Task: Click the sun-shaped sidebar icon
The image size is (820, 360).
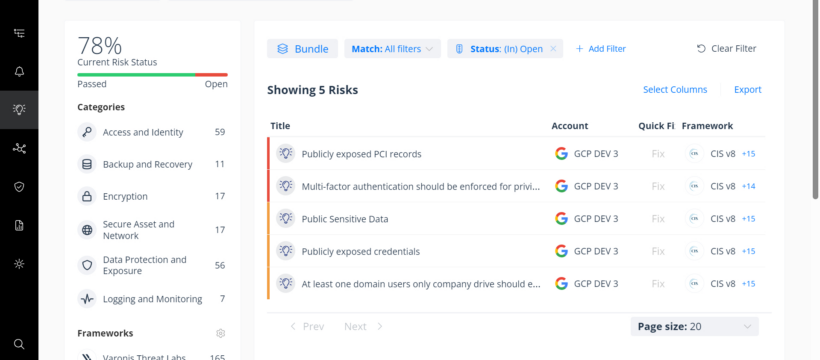Action: tap(19, 264)
